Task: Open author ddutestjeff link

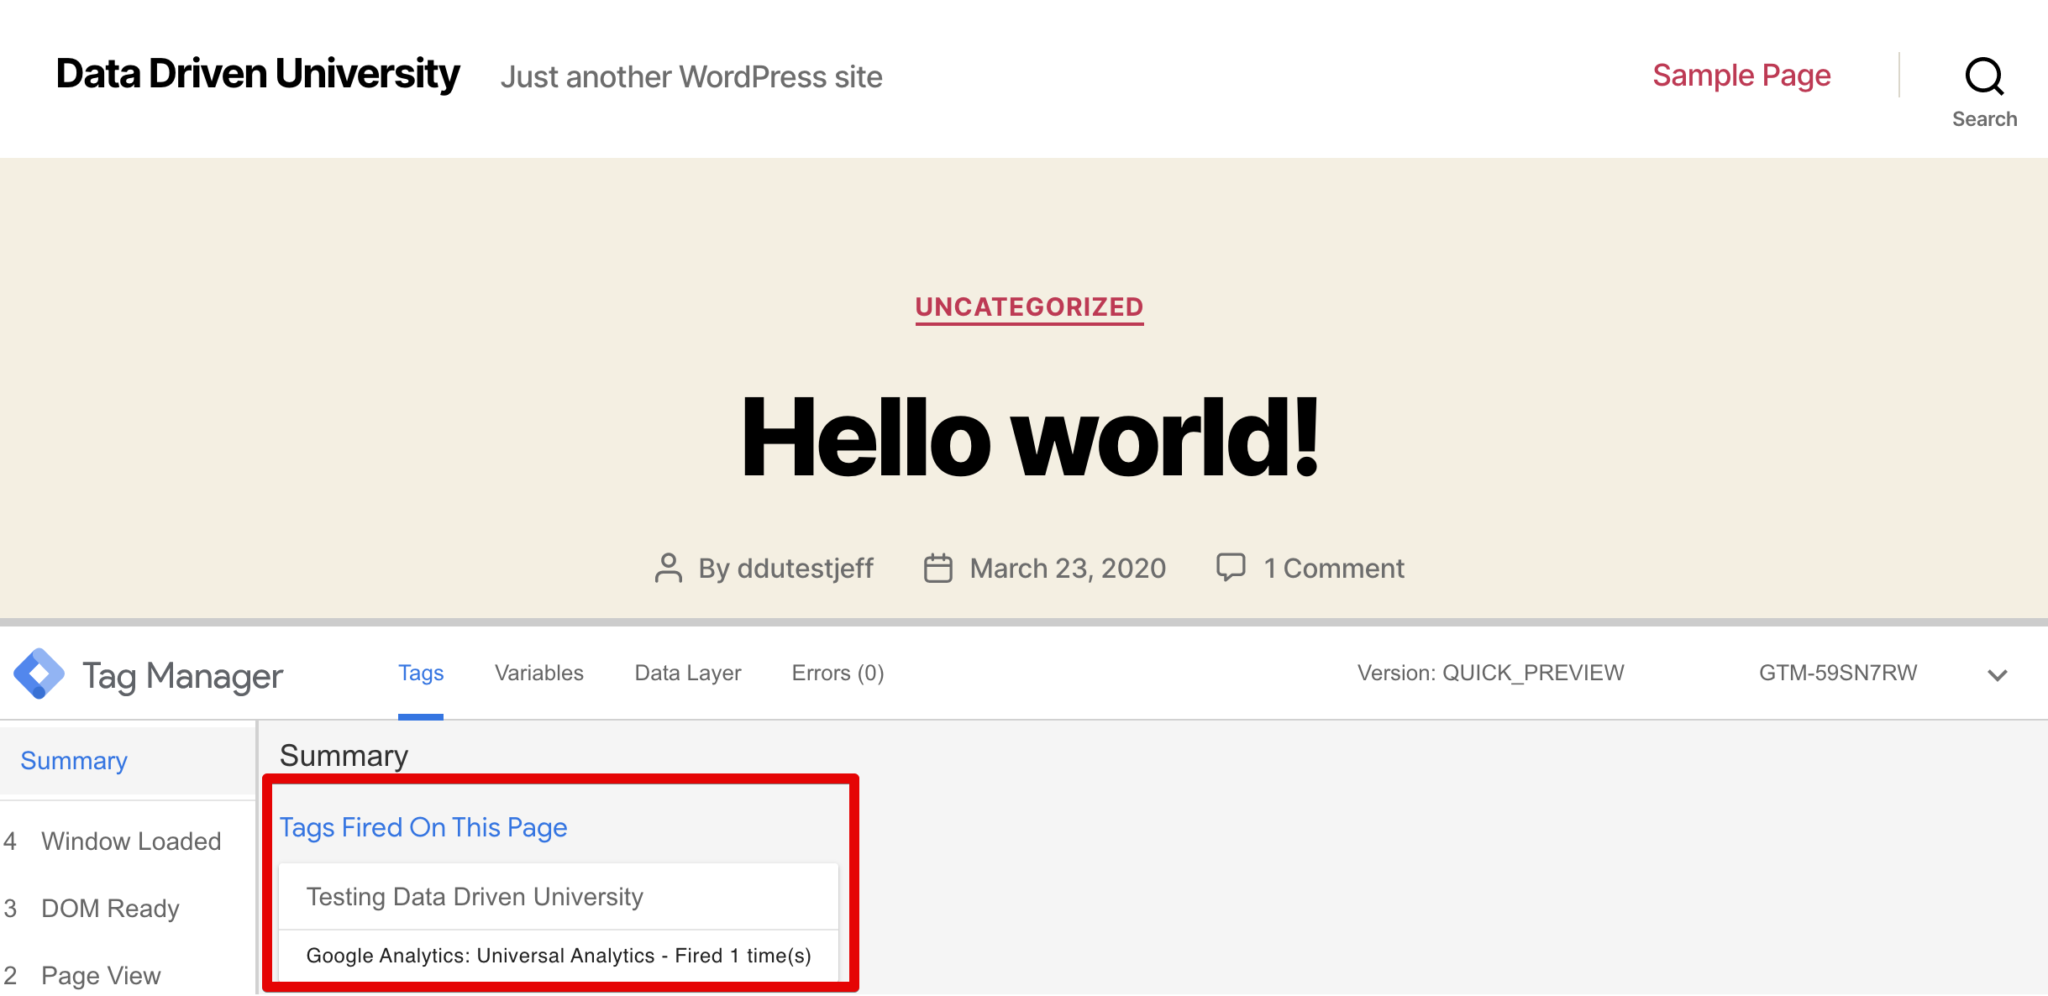Action: (x=805, y=568)
